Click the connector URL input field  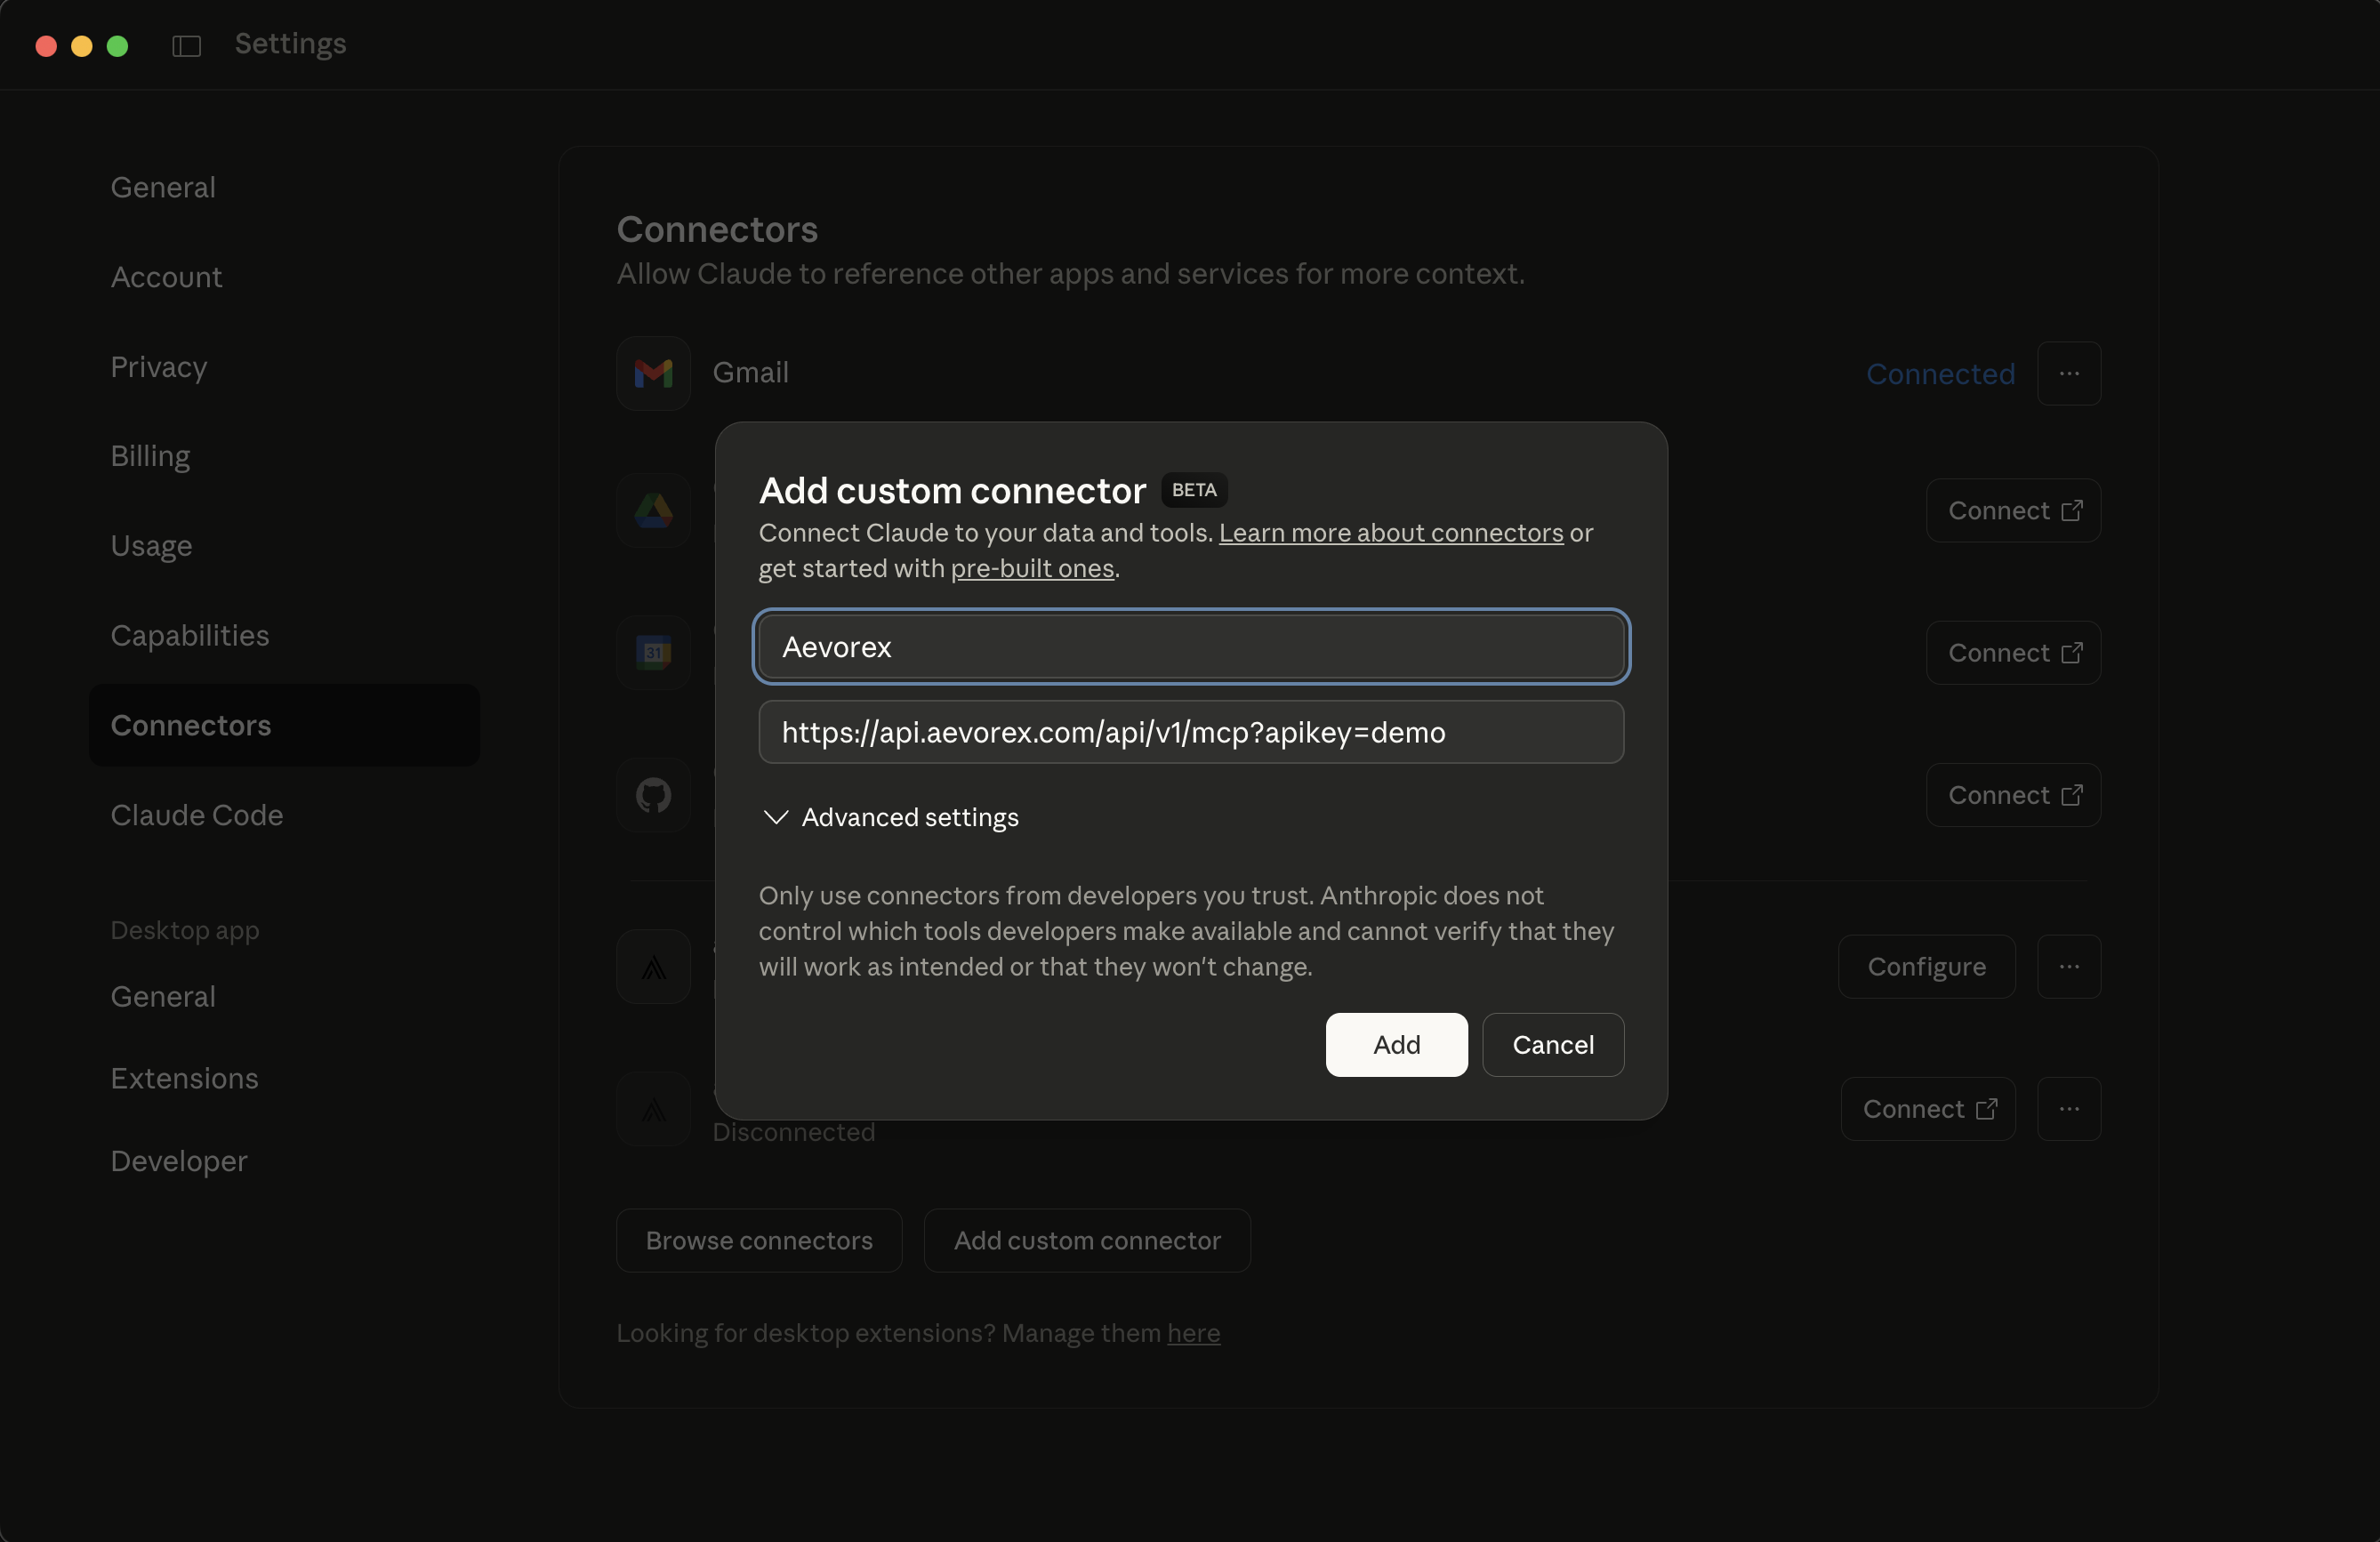pyautogui.click(x=1190, y=732)
